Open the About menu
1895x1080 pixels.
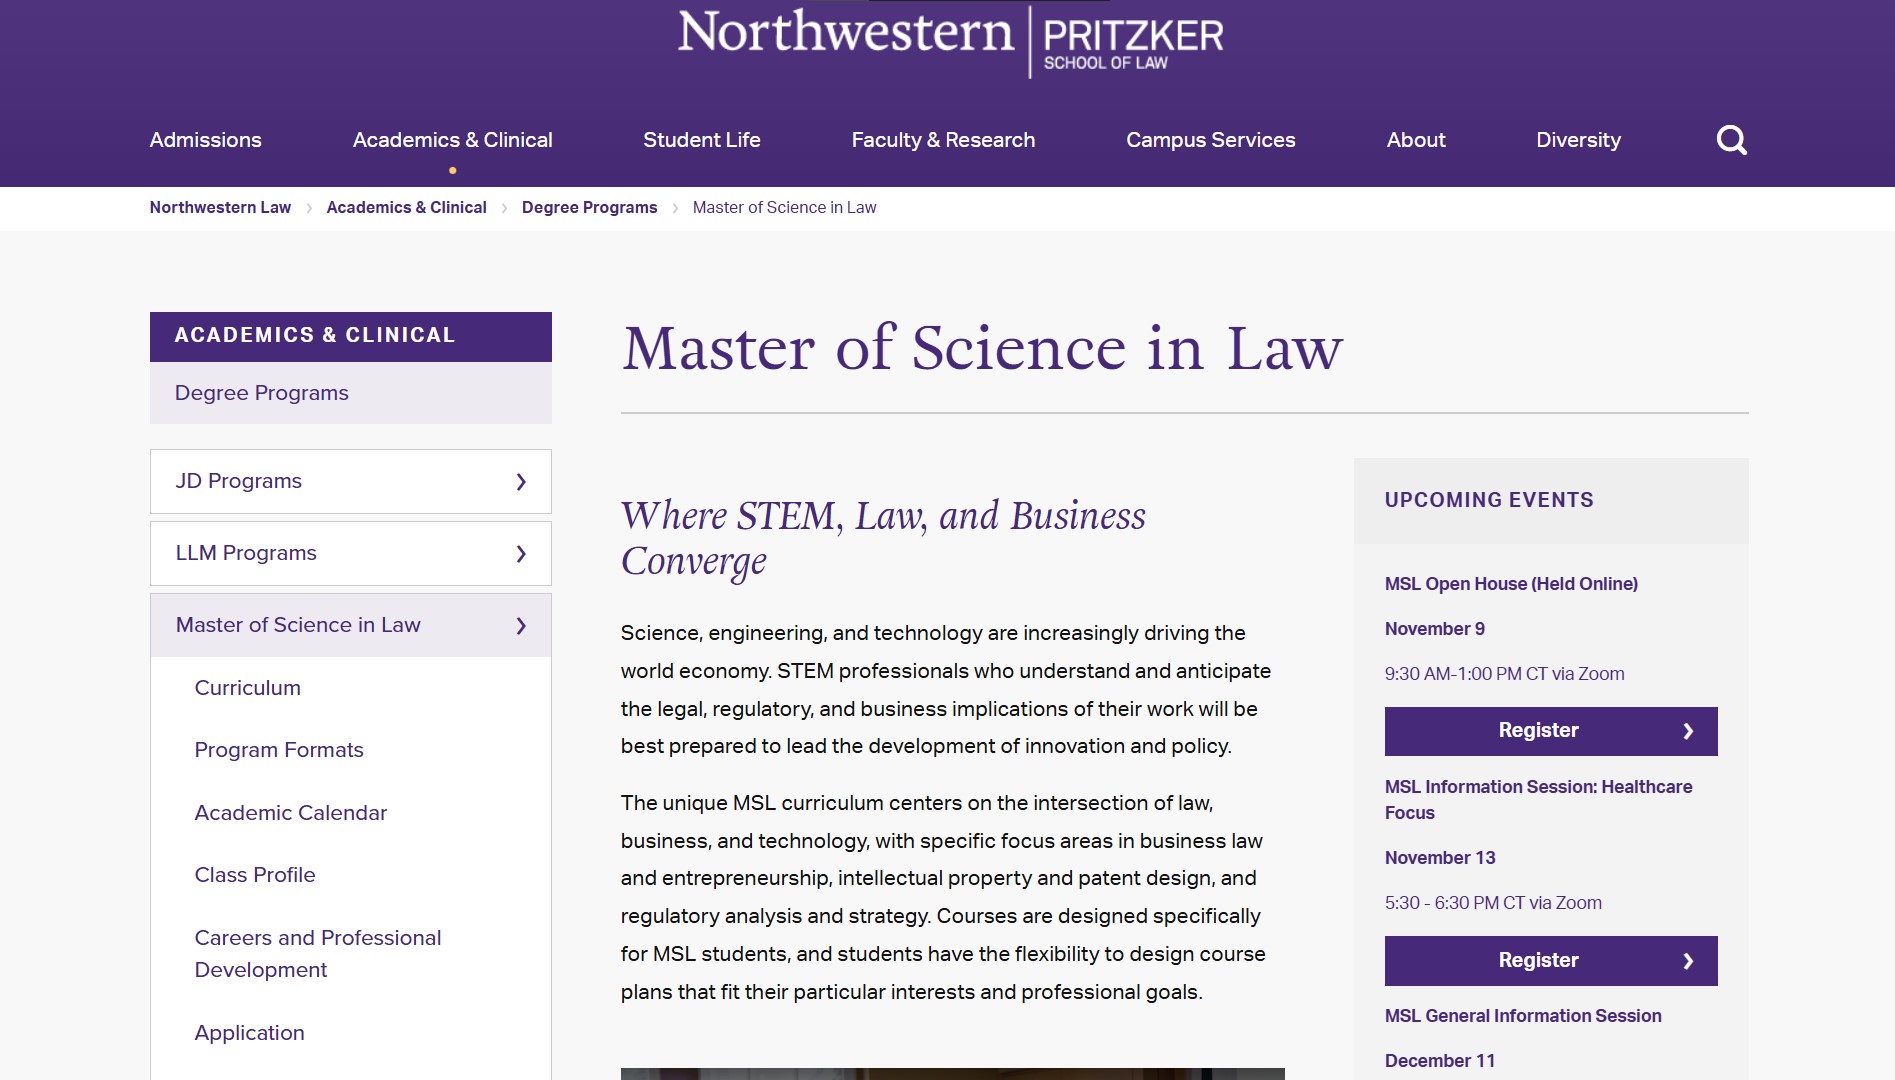[1416, 140]
